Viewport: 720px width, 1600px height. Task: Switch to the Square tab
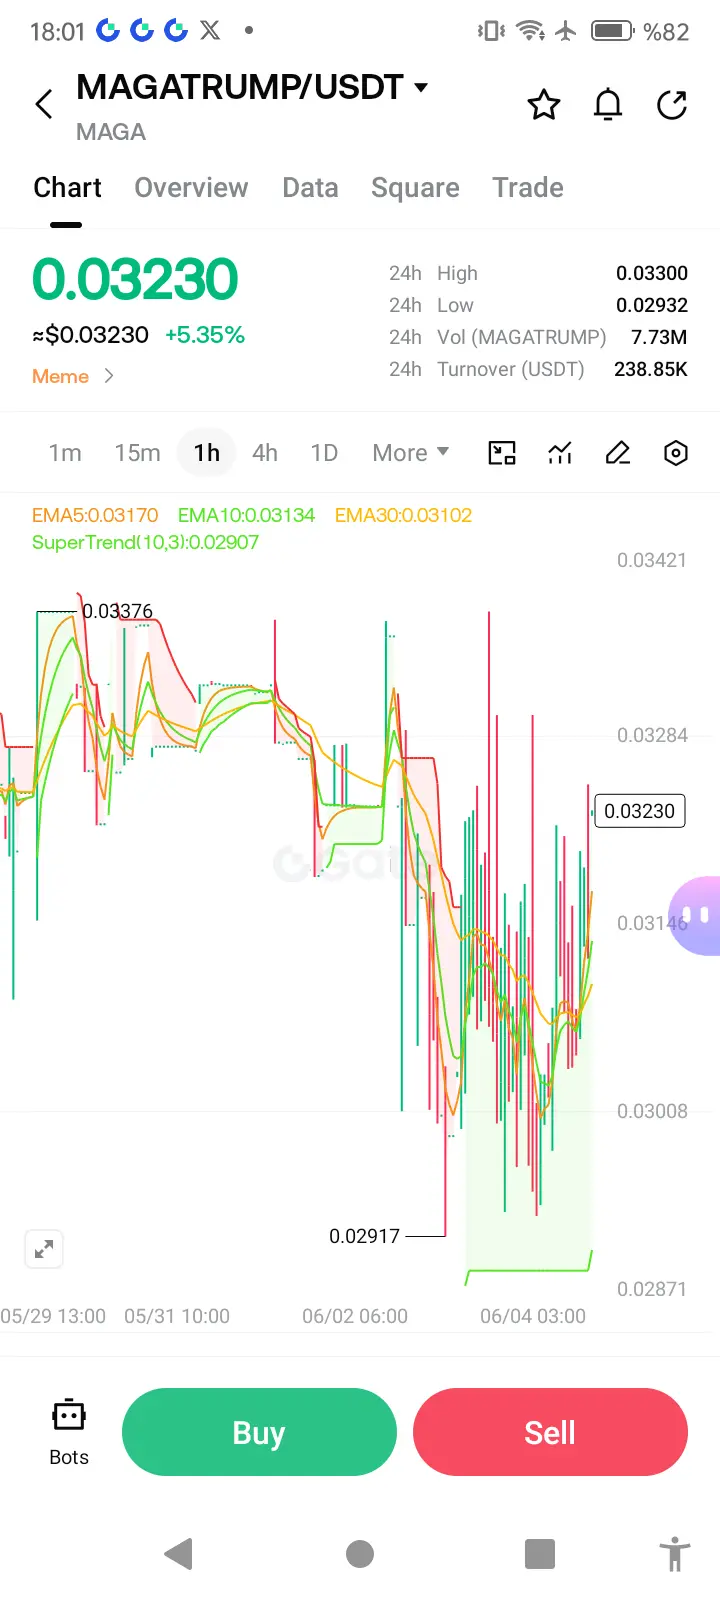click(415, 188)
